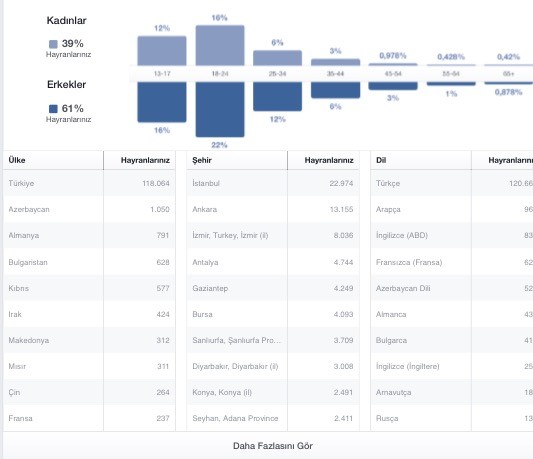The width and height of the screenshot is (533, 459).
Task: Click the Kadınlar light-blue legend swatch
Action: tap(53, 44)
